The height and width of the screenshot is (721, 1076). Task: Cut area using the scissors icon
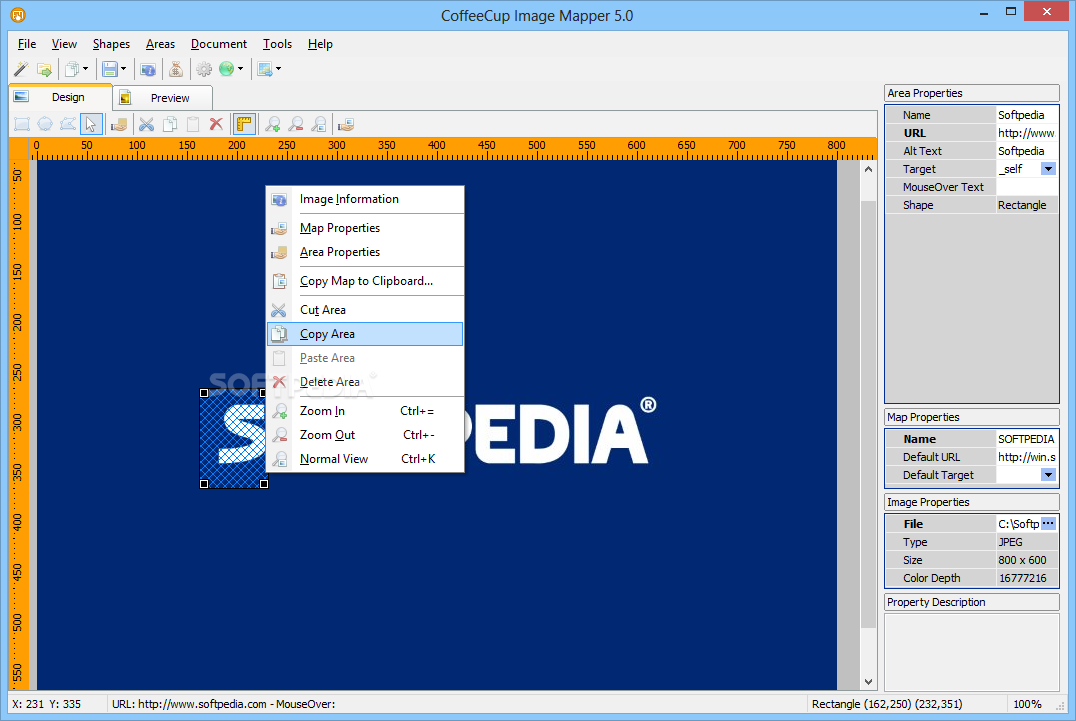point(146,124)
